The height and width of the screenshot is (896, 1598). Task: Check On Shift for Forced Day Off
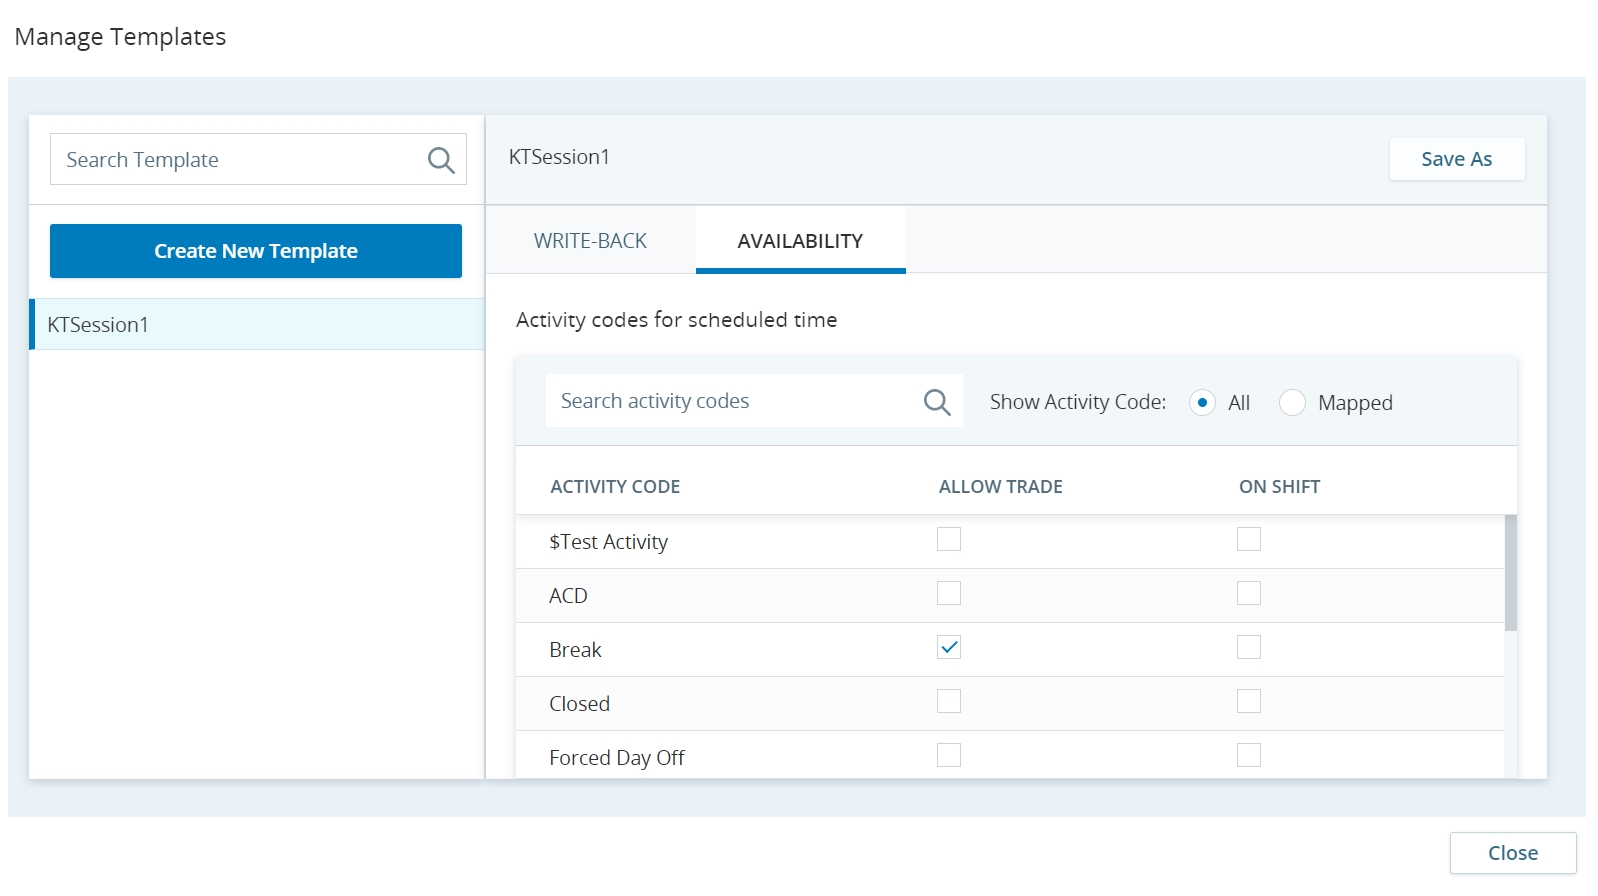(1249, 756)
